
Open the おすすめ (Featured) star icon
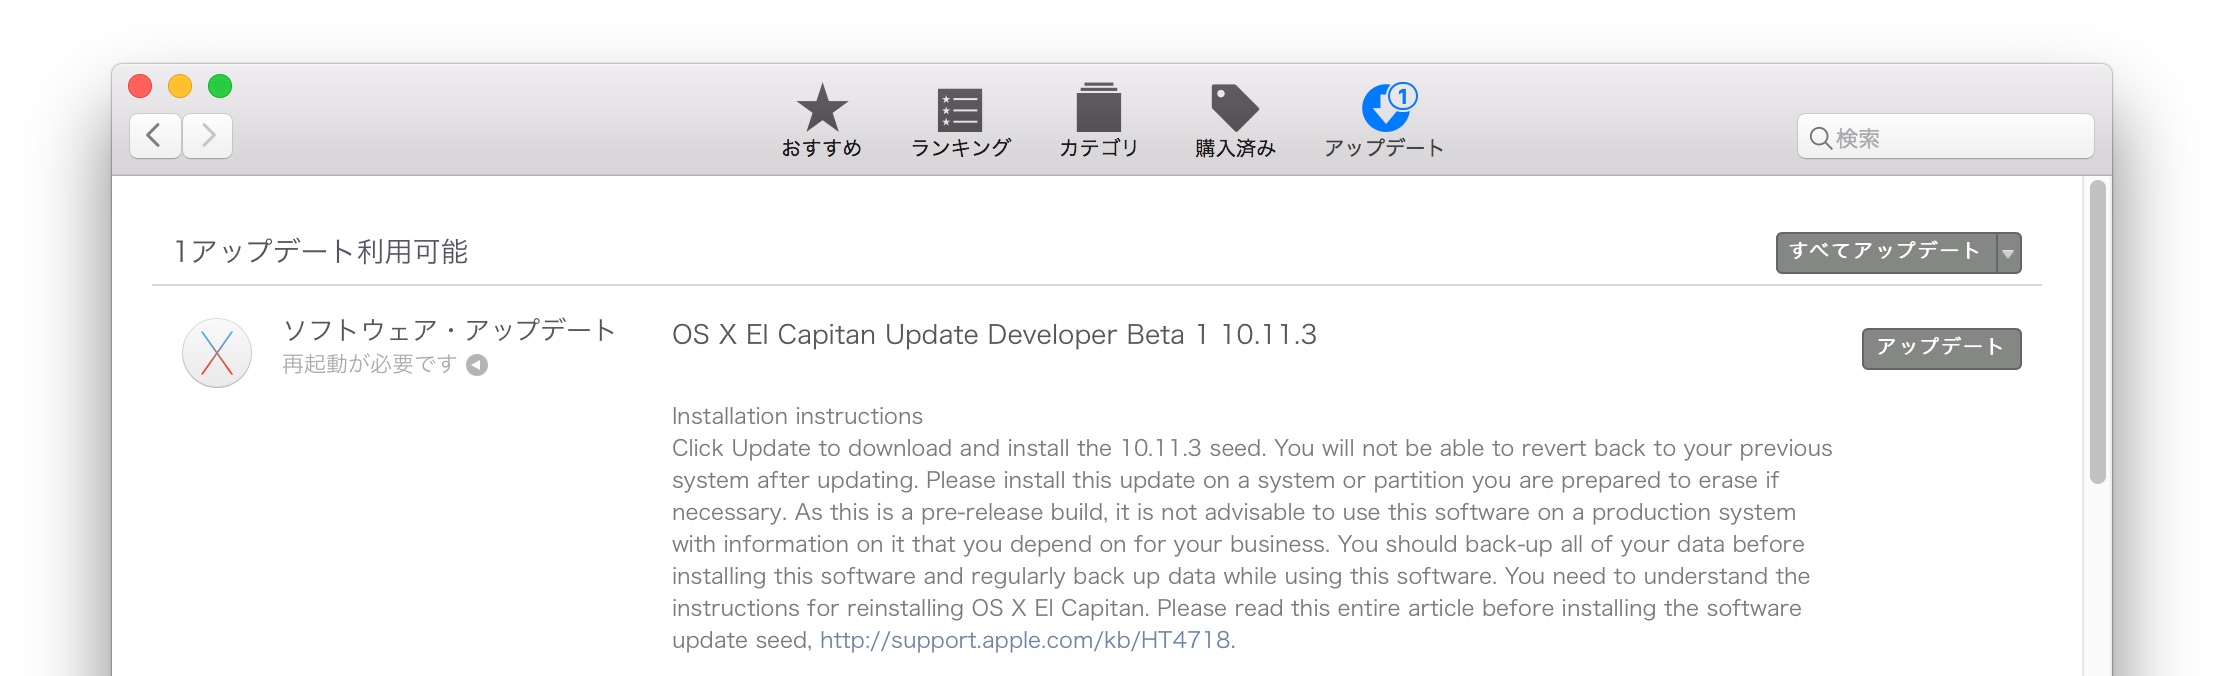[822, 108]
